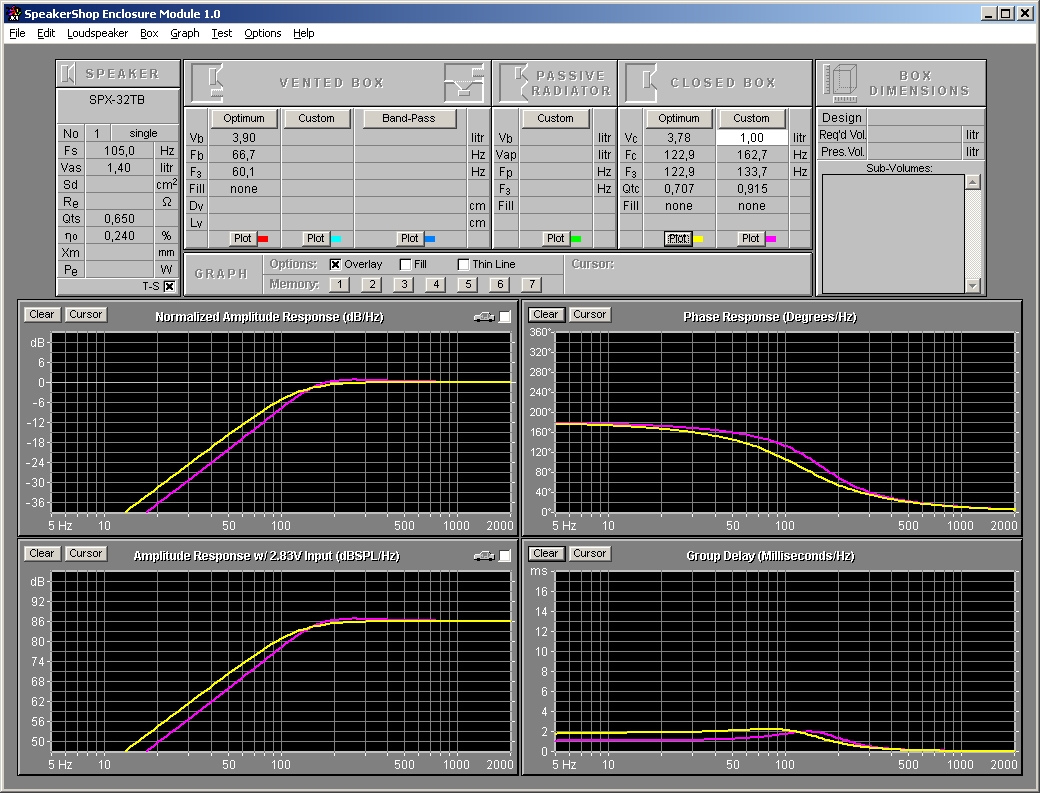Image resolution: width=1040 pixels, height=793 pixels.
Task: Click magenta swatch beside Closed Box Custom Plot
Action: (771, 239)
